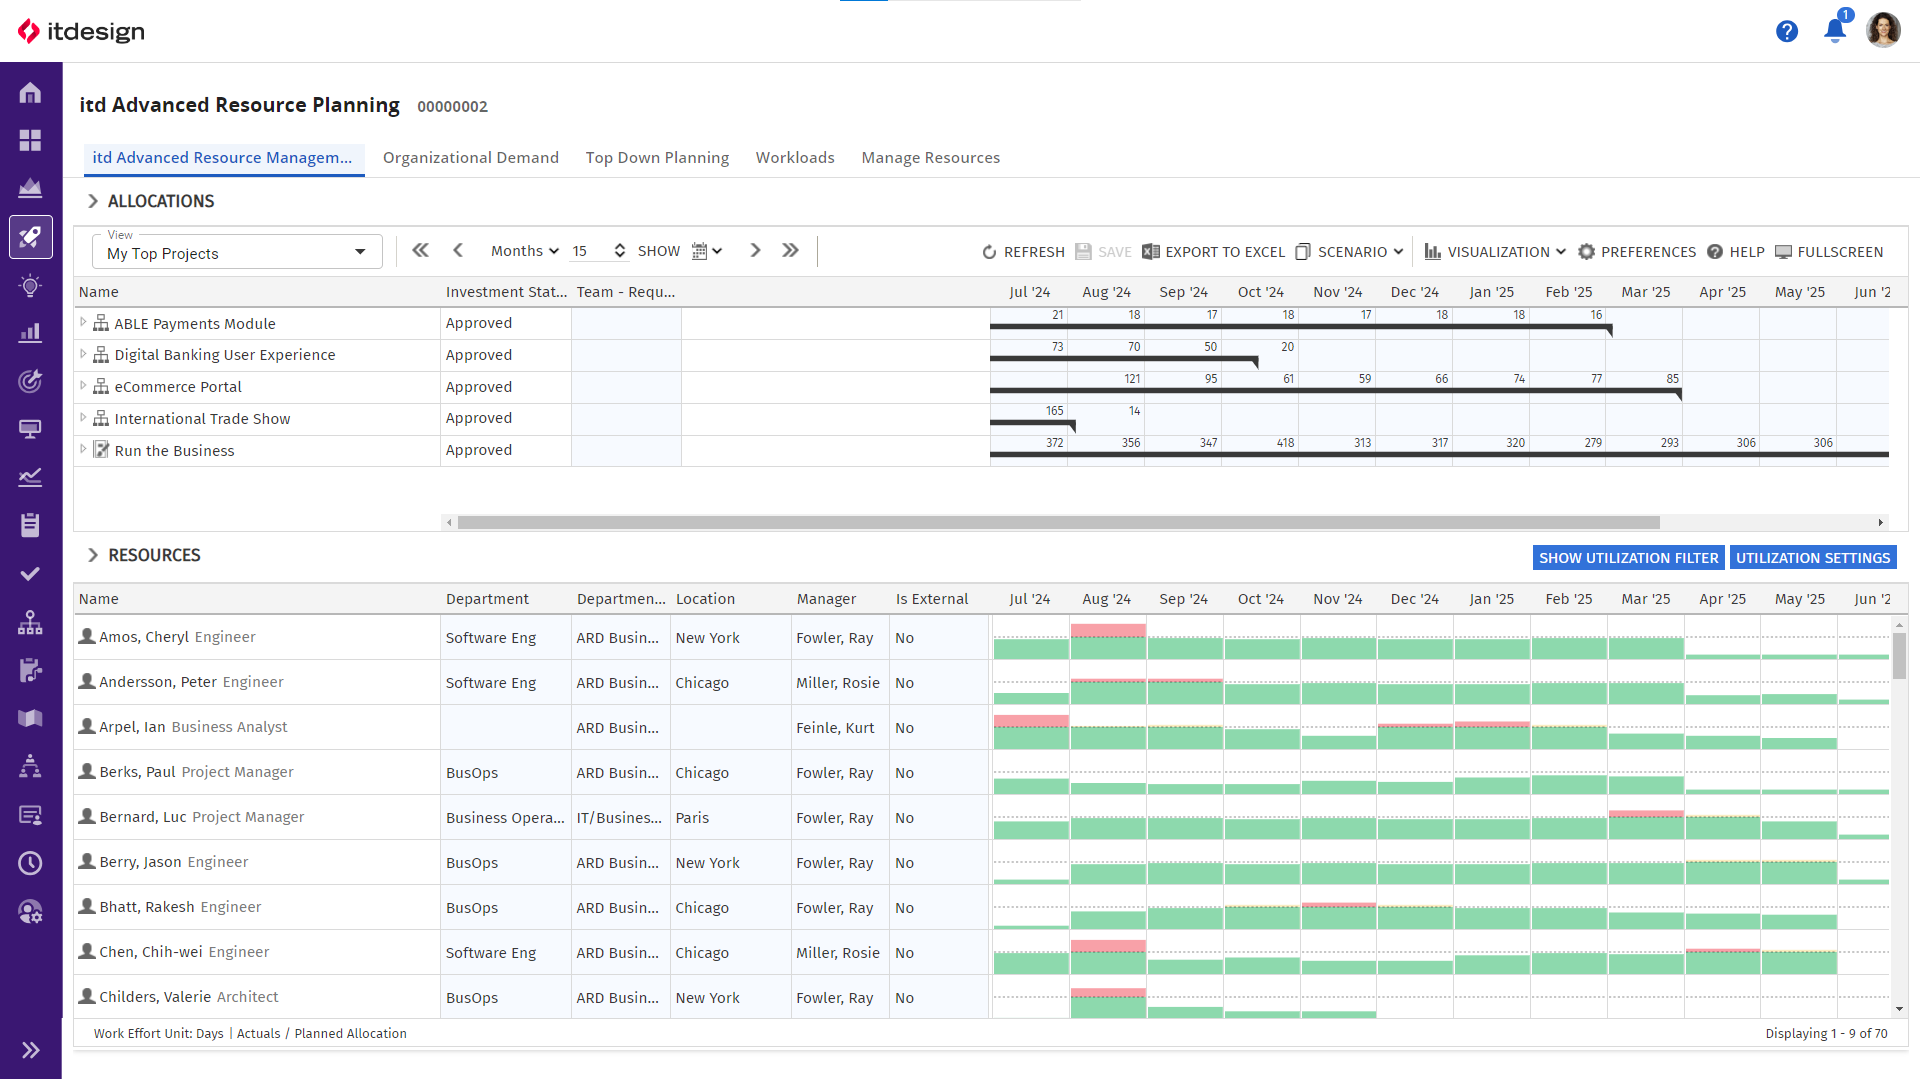Expand the Digital Banking User Experience row

click(83, 354)
